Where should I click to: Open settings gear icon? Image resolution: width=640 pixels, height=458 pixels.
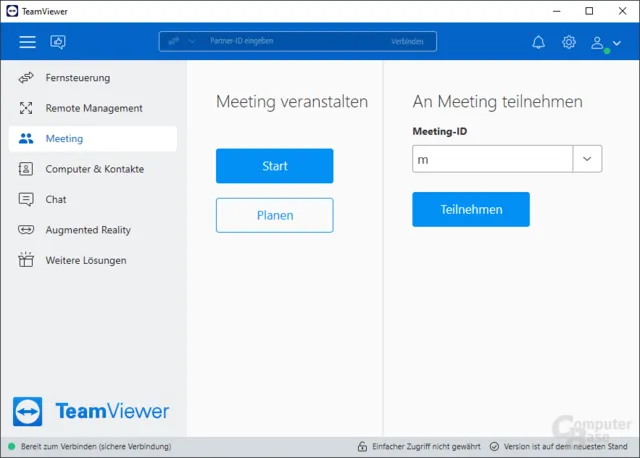click(x=569, y=42)
